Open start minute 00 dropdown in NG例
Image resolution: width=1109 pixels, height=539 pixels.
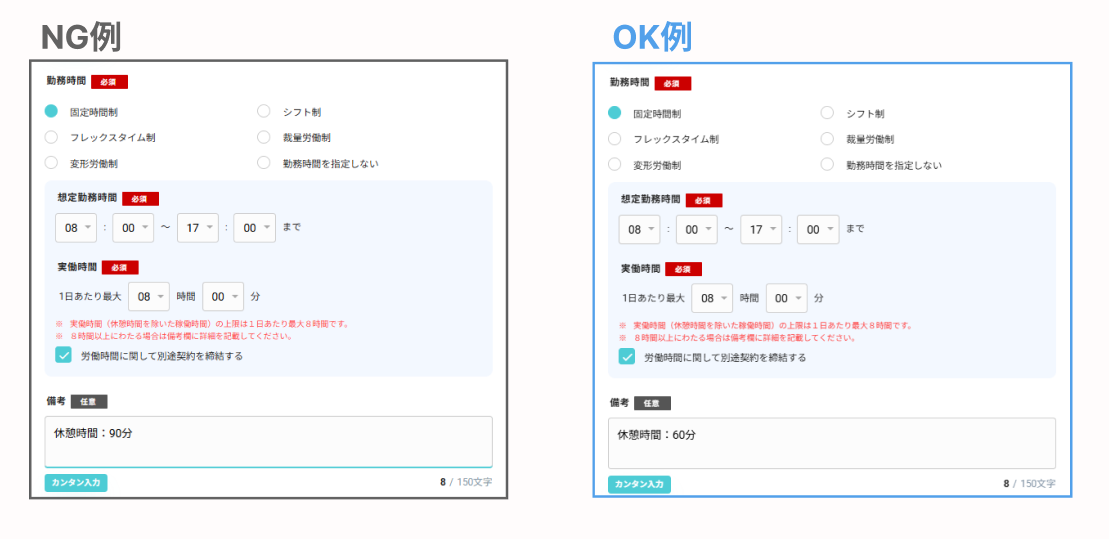coord(133,228)
